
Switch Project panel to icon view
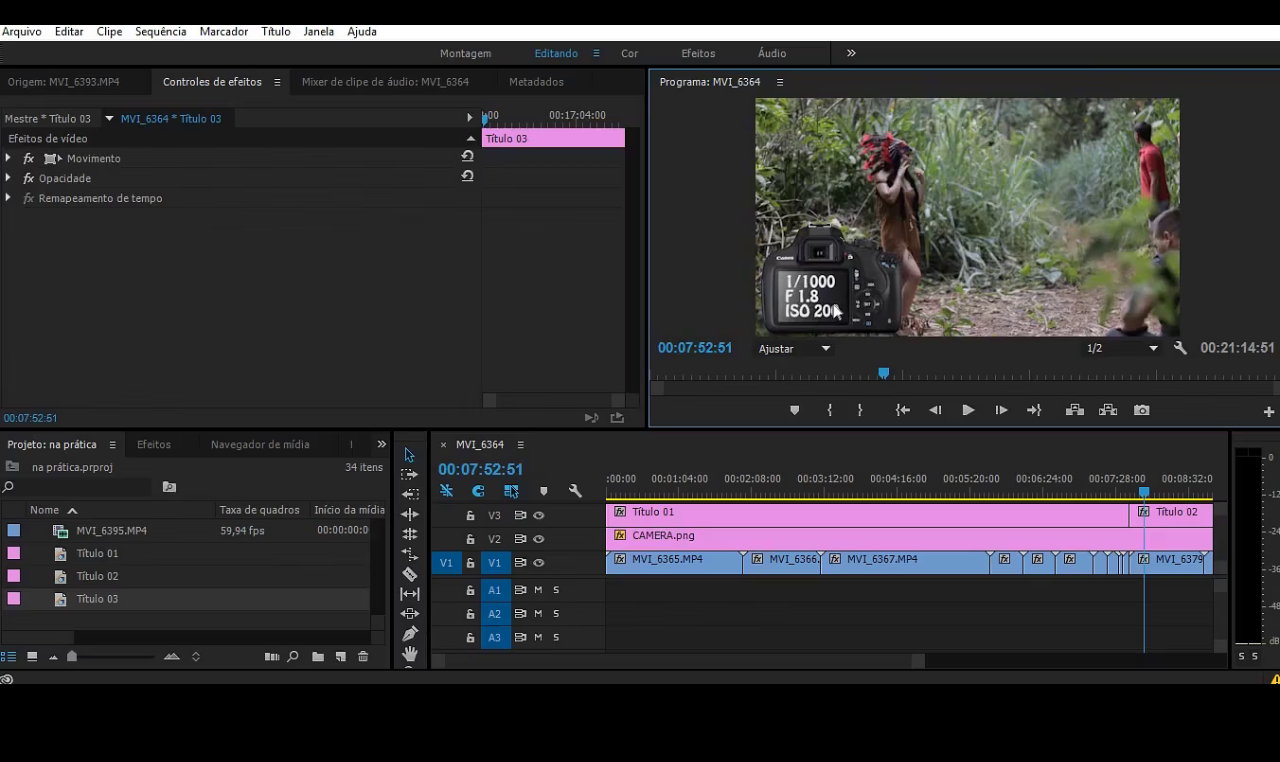coord(32,657)
